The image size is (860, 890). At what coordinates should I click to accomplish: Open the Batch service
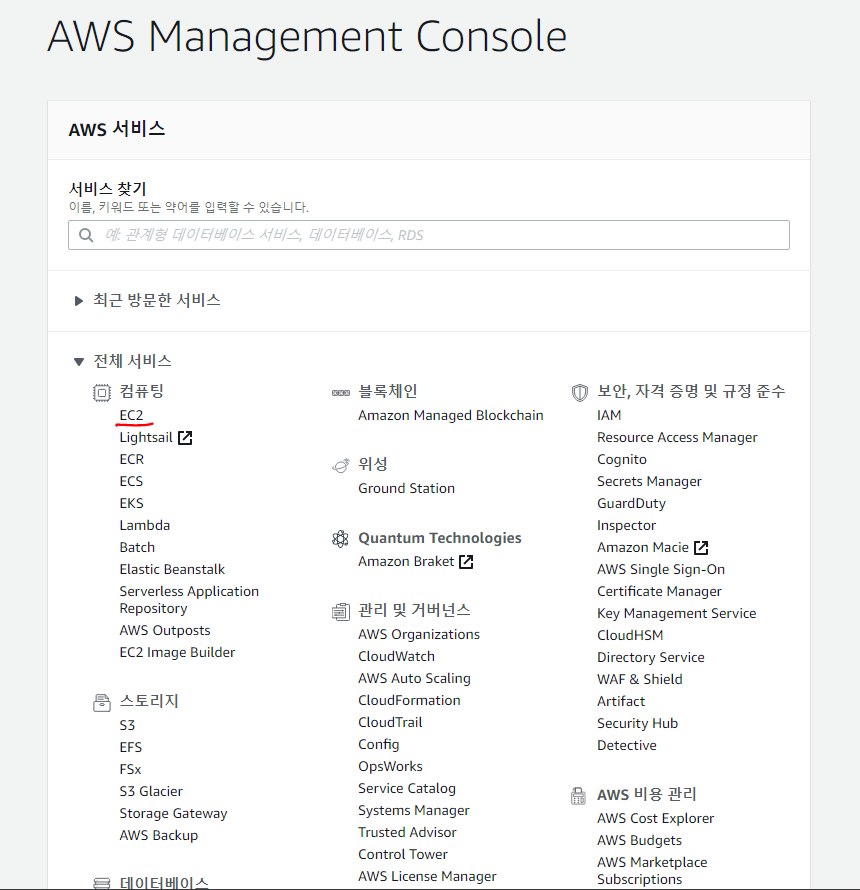tap(137, 548)
